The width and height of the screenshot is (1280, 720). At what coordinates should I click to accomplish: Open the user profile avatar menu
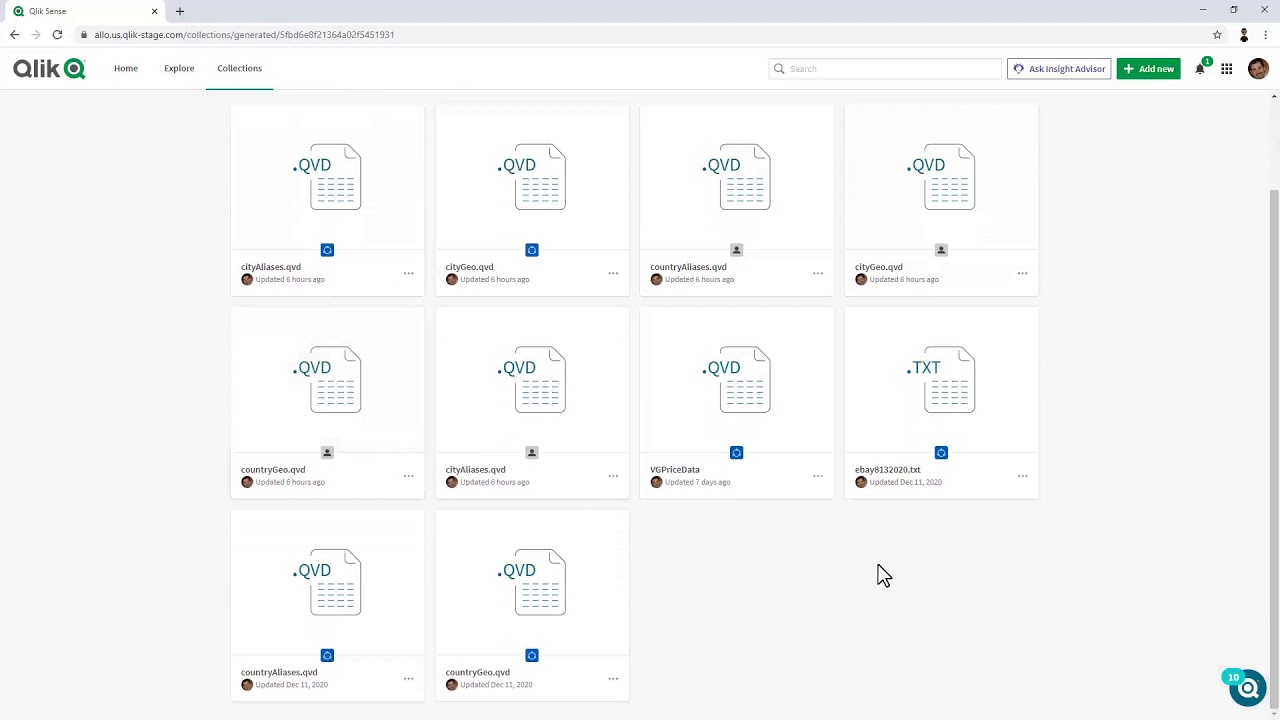1258,68
